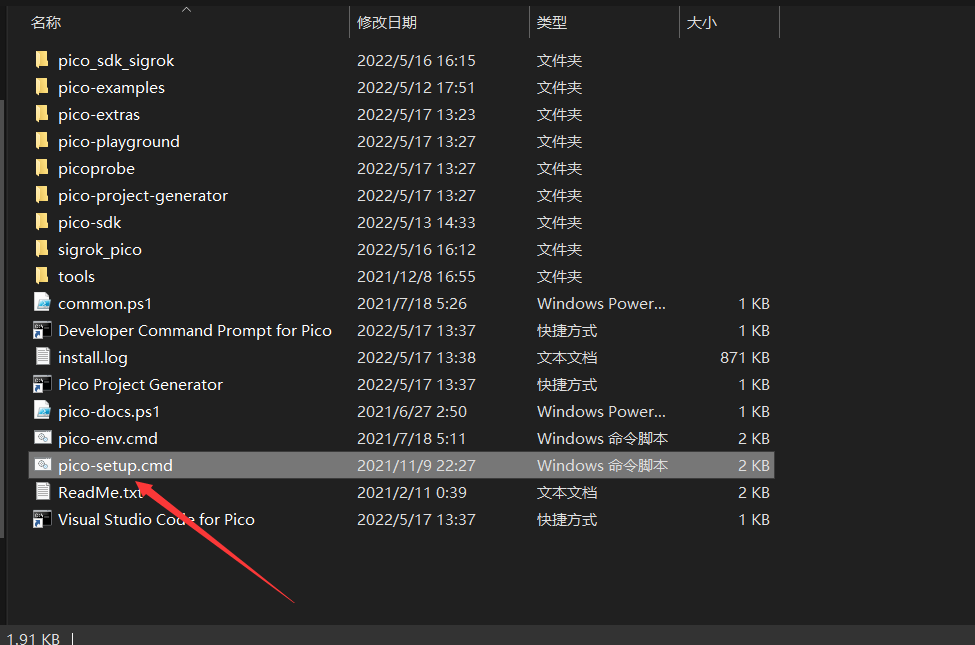Click date 2021/7/18 5:11 of pico-env.cmd
975x645 pixels.
[411, 439]
